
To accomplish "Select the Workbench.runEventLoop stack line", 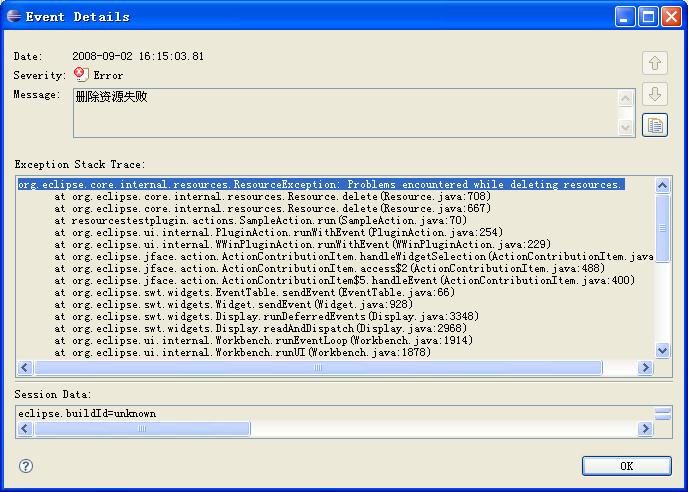I will pos(264,340).
